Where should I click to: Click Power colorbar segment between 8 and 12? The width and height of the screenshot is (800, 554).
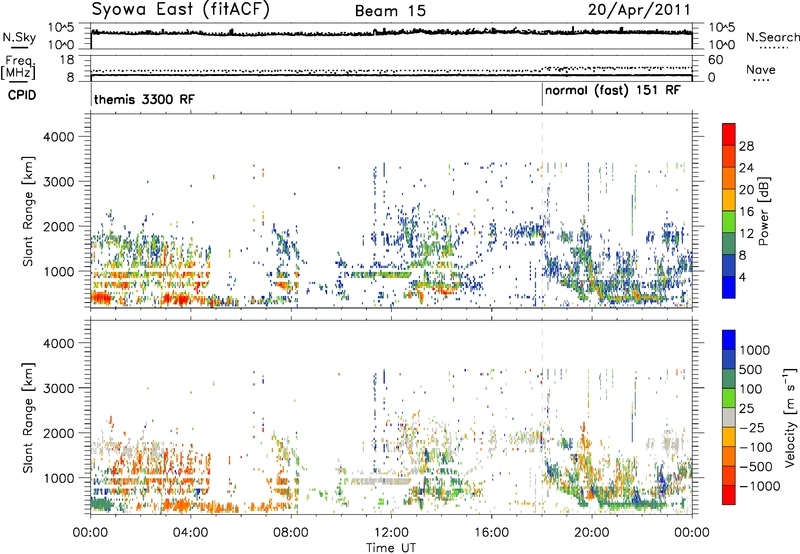(x=729, y=244)
